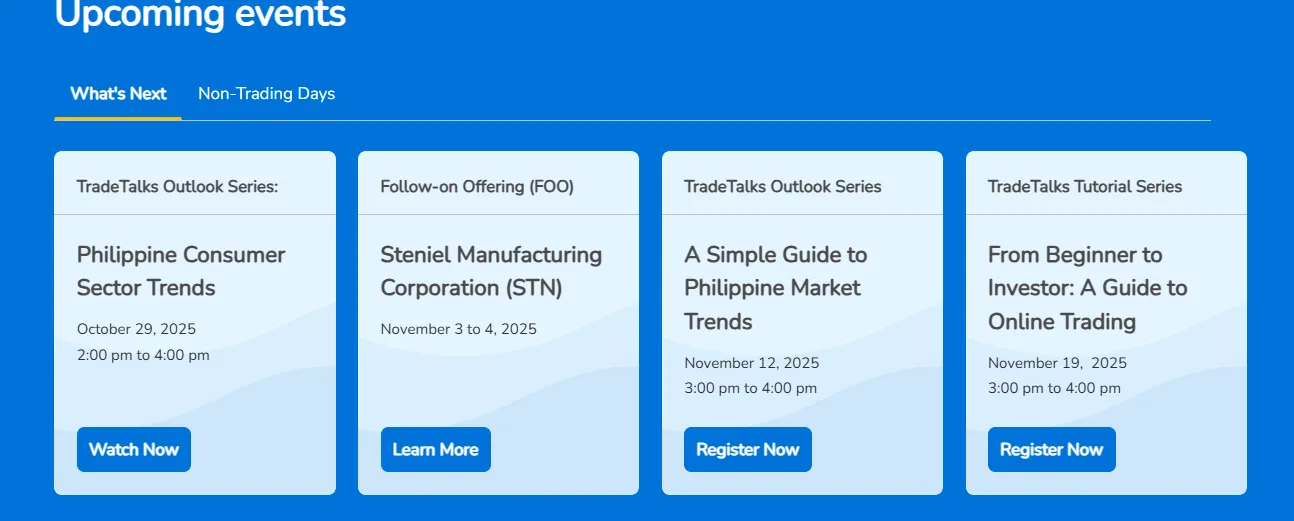Open From Beginner to Investor event title

click(x=1087, y=288)
